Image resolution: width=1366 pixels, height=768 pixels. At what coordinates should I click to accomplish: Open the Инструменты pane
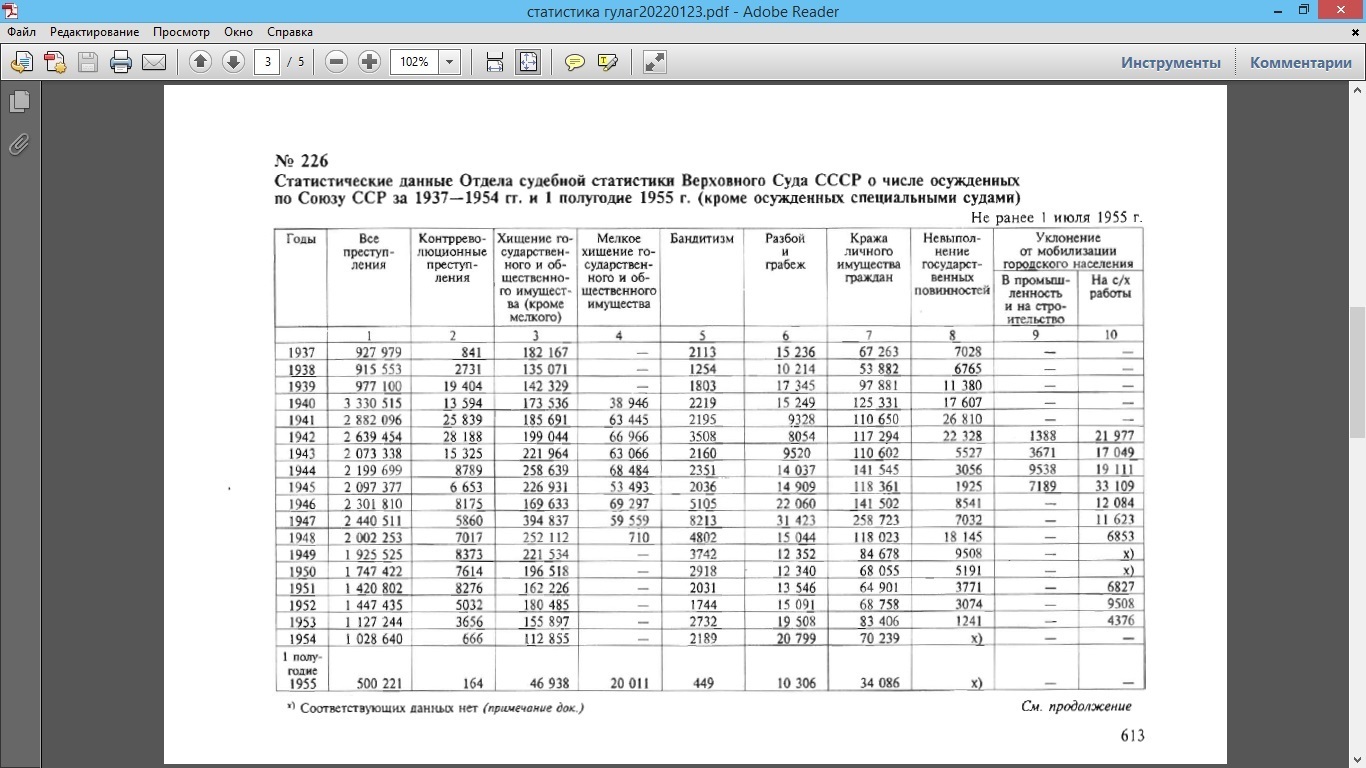(x=1170, y=62)
